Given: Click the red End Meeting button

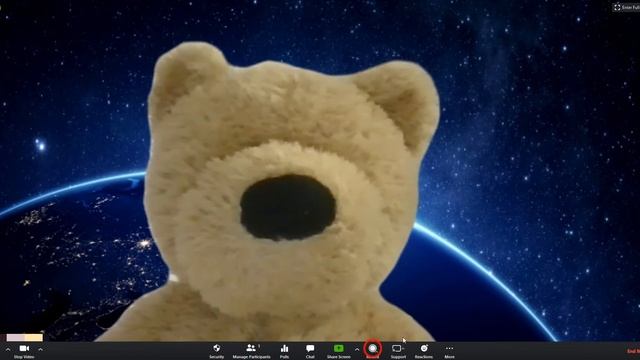Looking at the screenshot, I should [633, 351].
